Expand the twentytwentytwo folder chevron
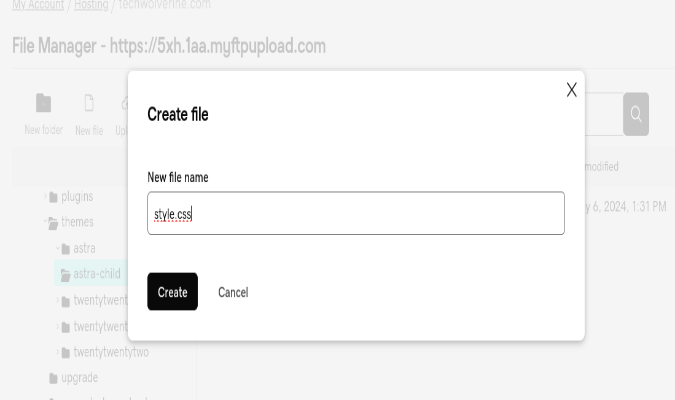Image resolution: width=675 pixels, height=400 pixels. tap(57, 351)
